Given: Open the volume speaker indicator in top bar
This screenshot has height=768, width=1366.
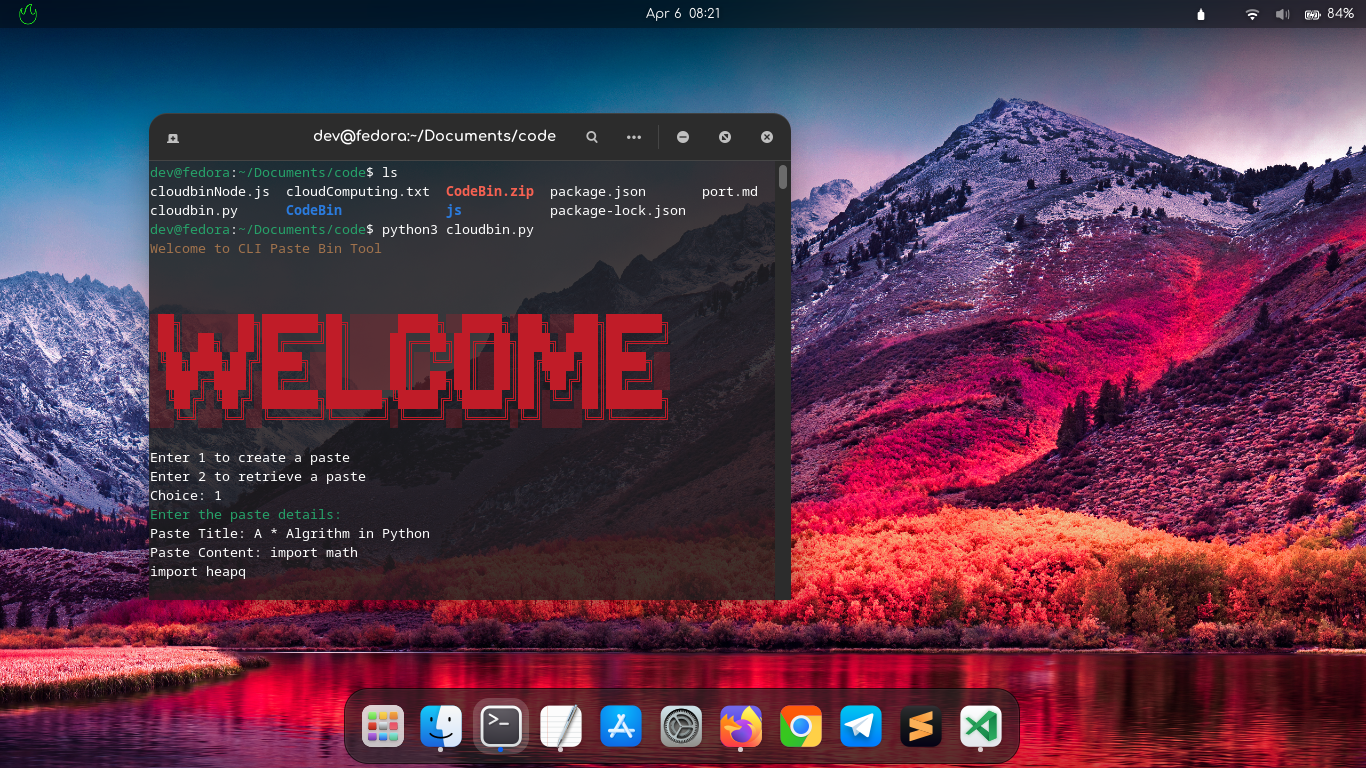Looking at the screenshot, I should point(1282,14).
